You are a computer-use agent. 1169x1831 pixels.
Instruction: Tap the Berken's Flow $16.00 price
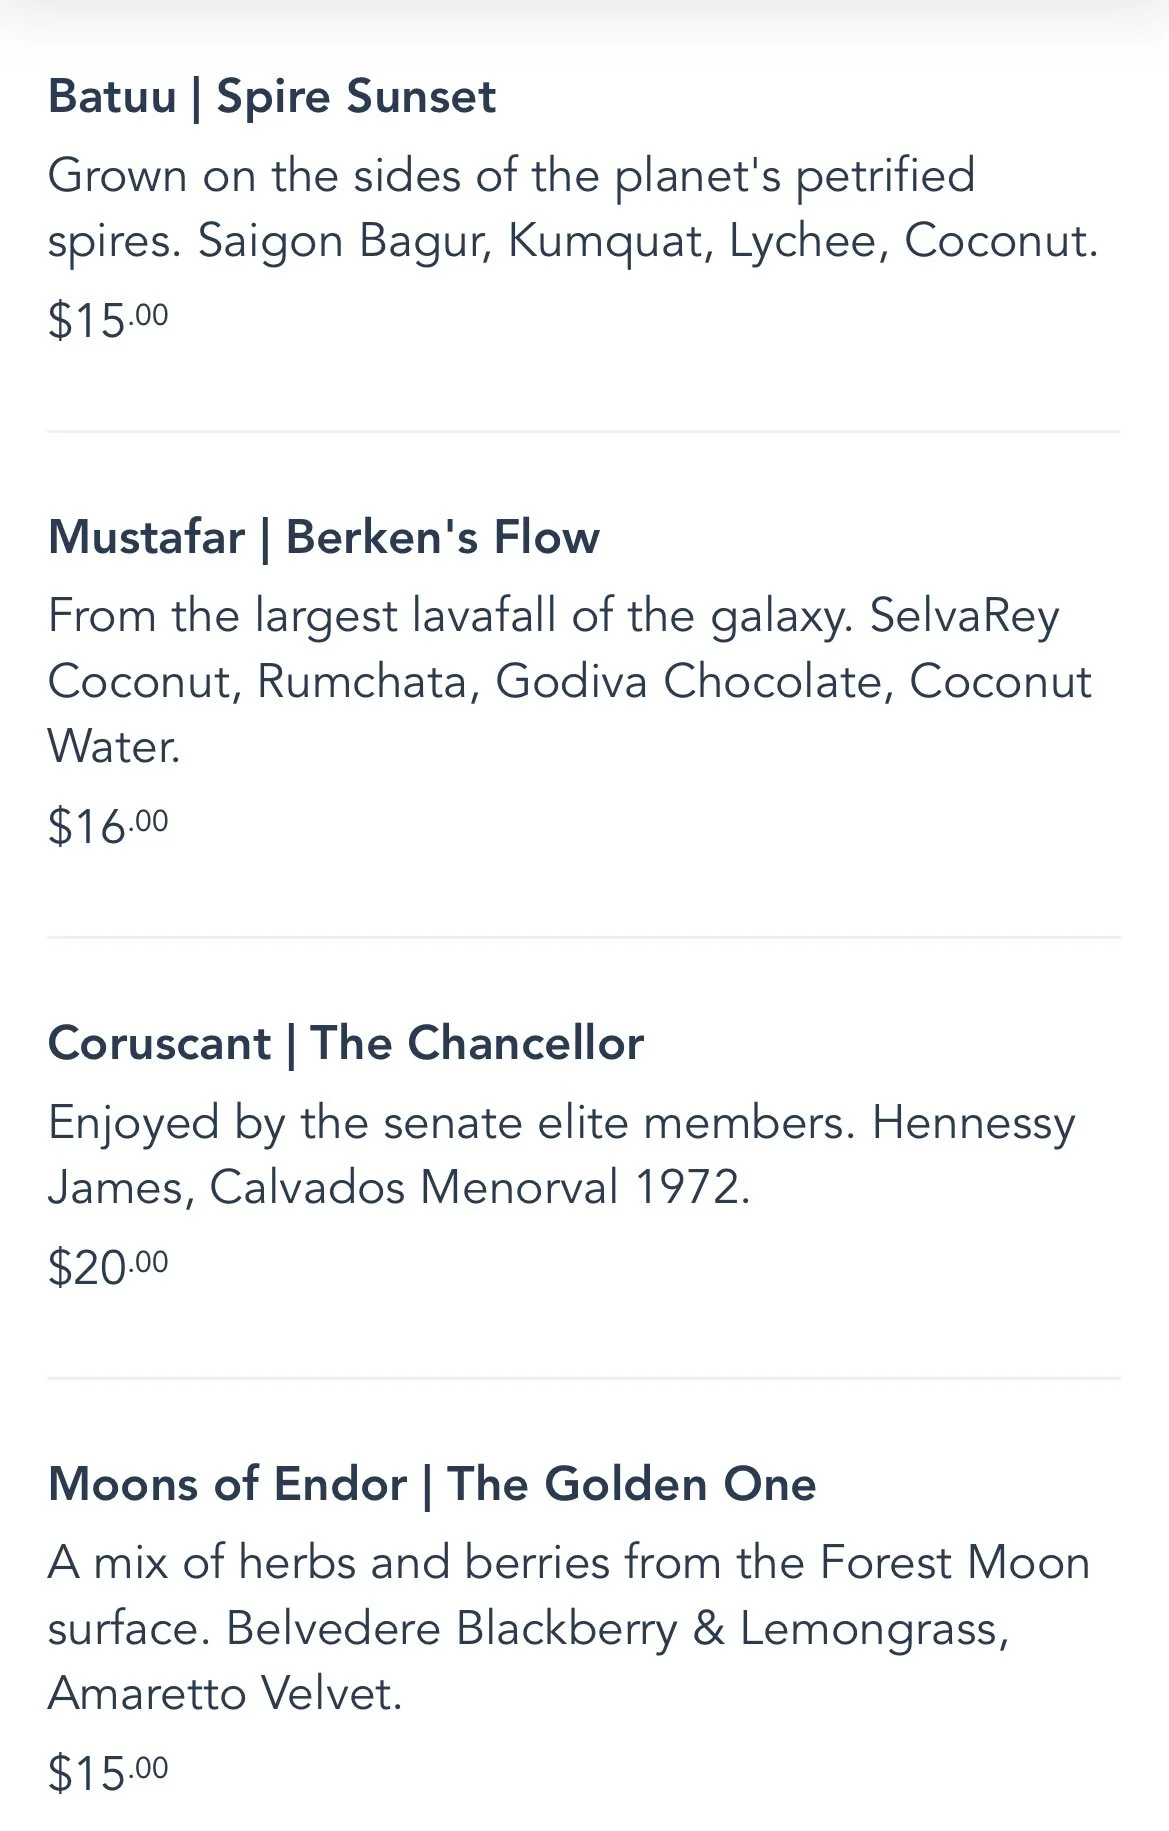(x=108, y=826)
